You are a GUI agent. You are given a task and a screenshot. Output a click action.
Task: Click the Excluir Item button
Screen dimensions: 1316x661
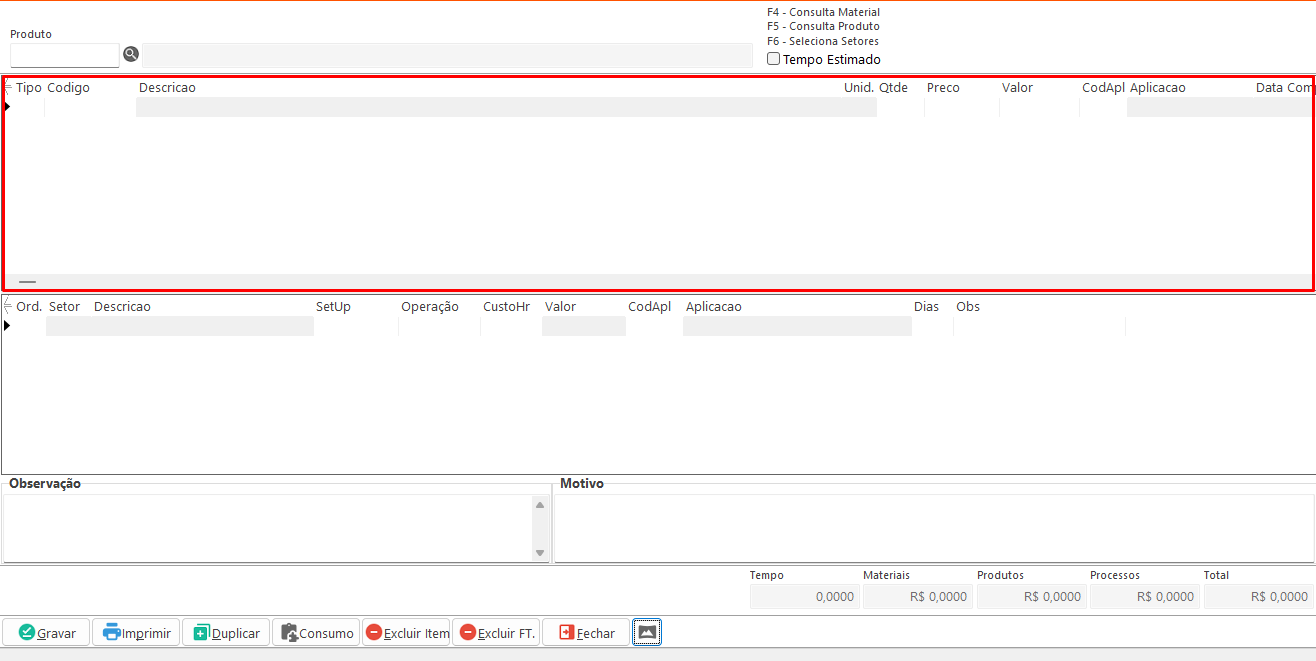406,633
